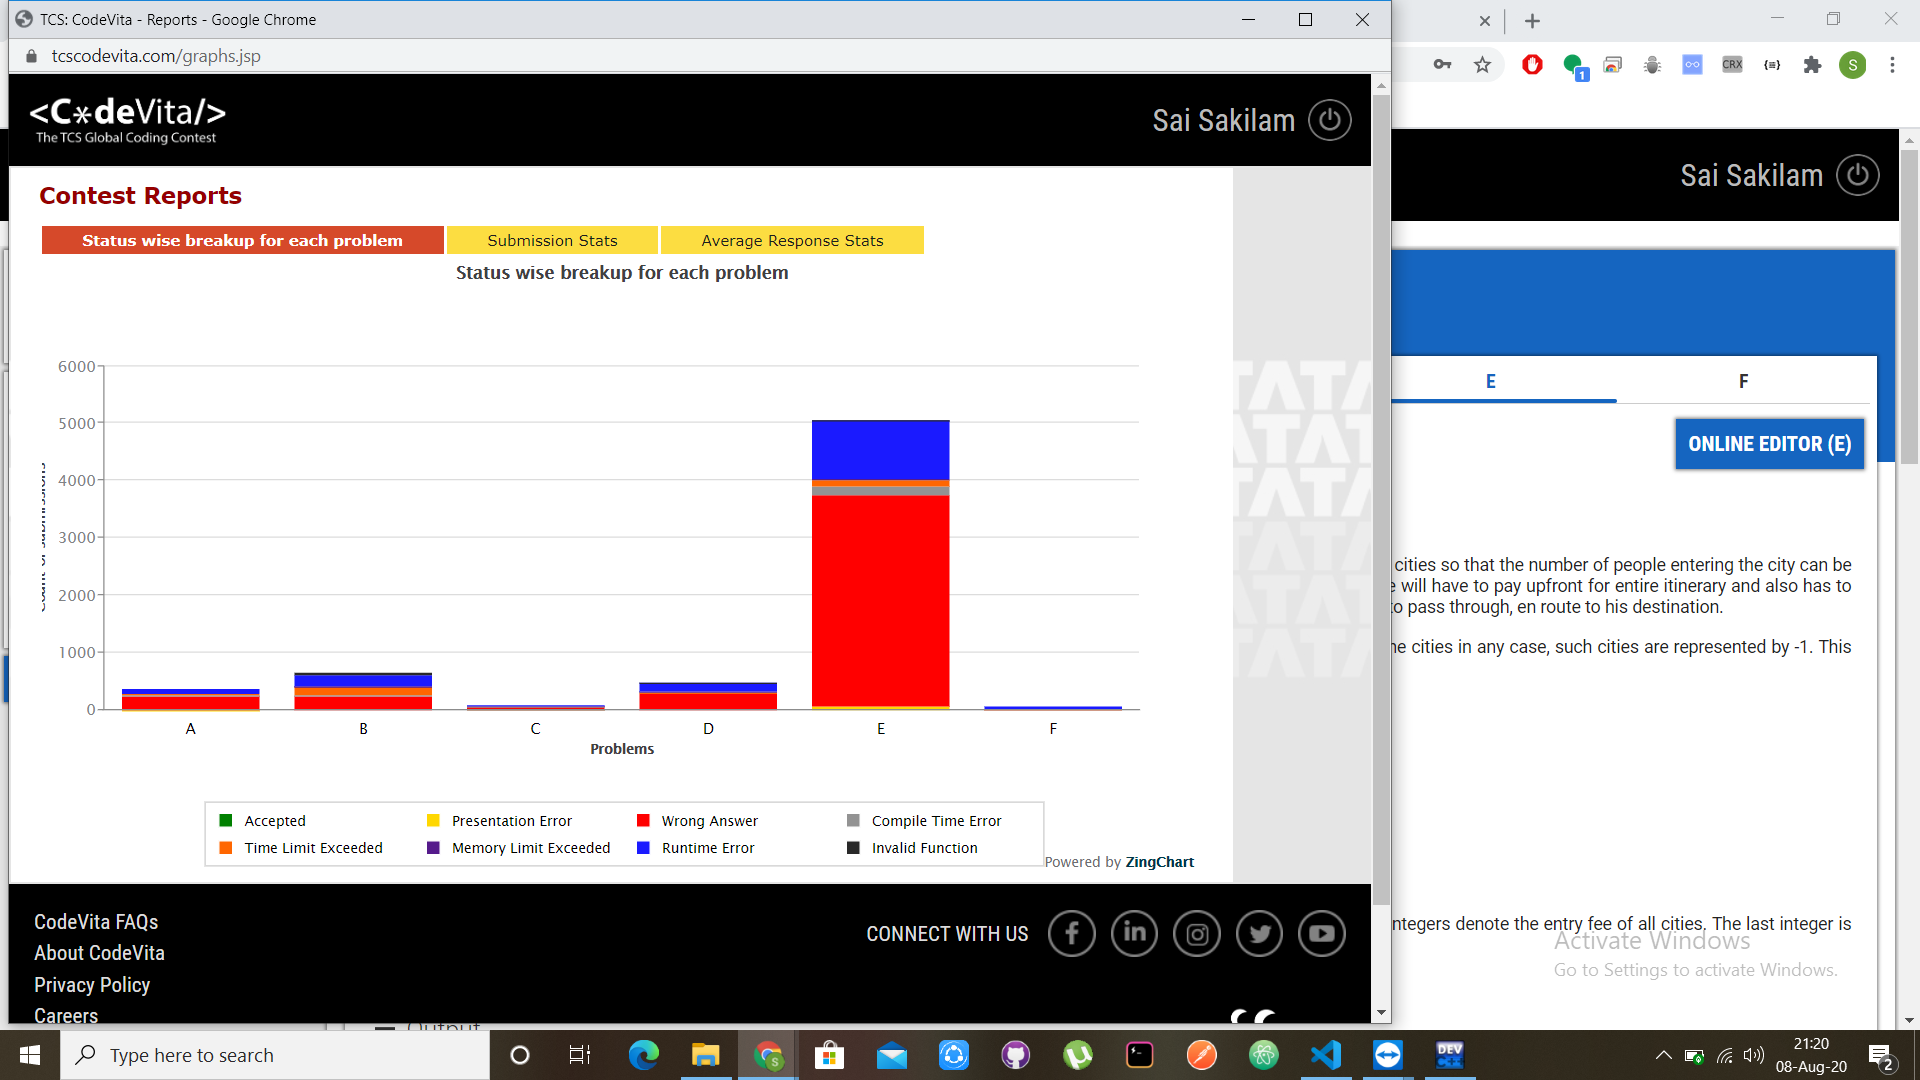Expand hidden system tray icons chevron
Viewport: 1920px width, 1080px height.
click(1663, 1055)
